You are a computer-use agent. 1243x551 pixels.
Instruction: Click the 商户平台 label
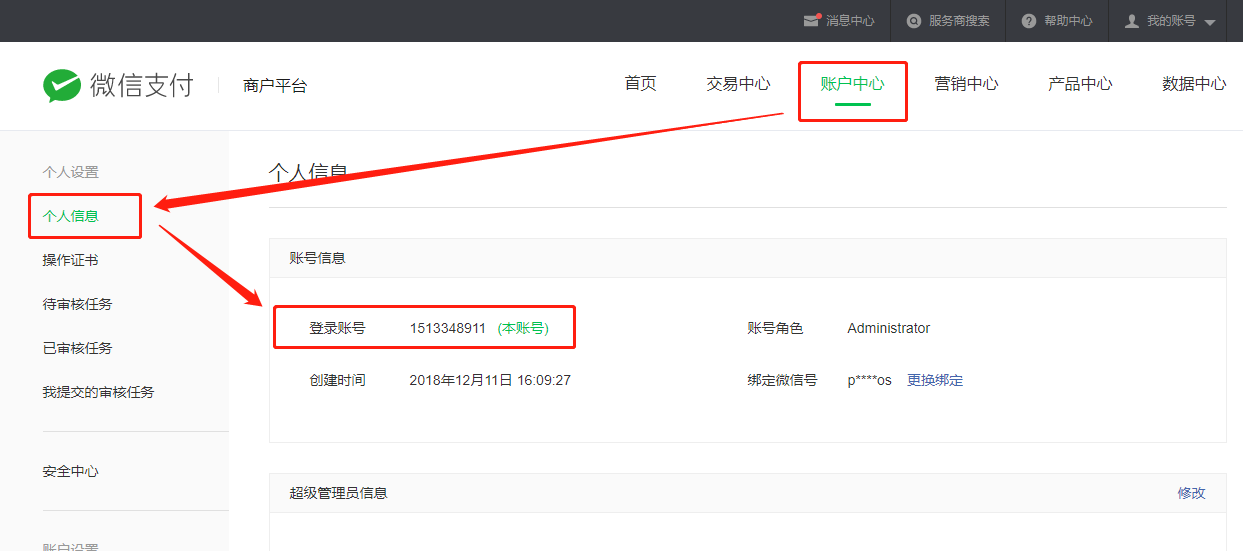(275, 86)
